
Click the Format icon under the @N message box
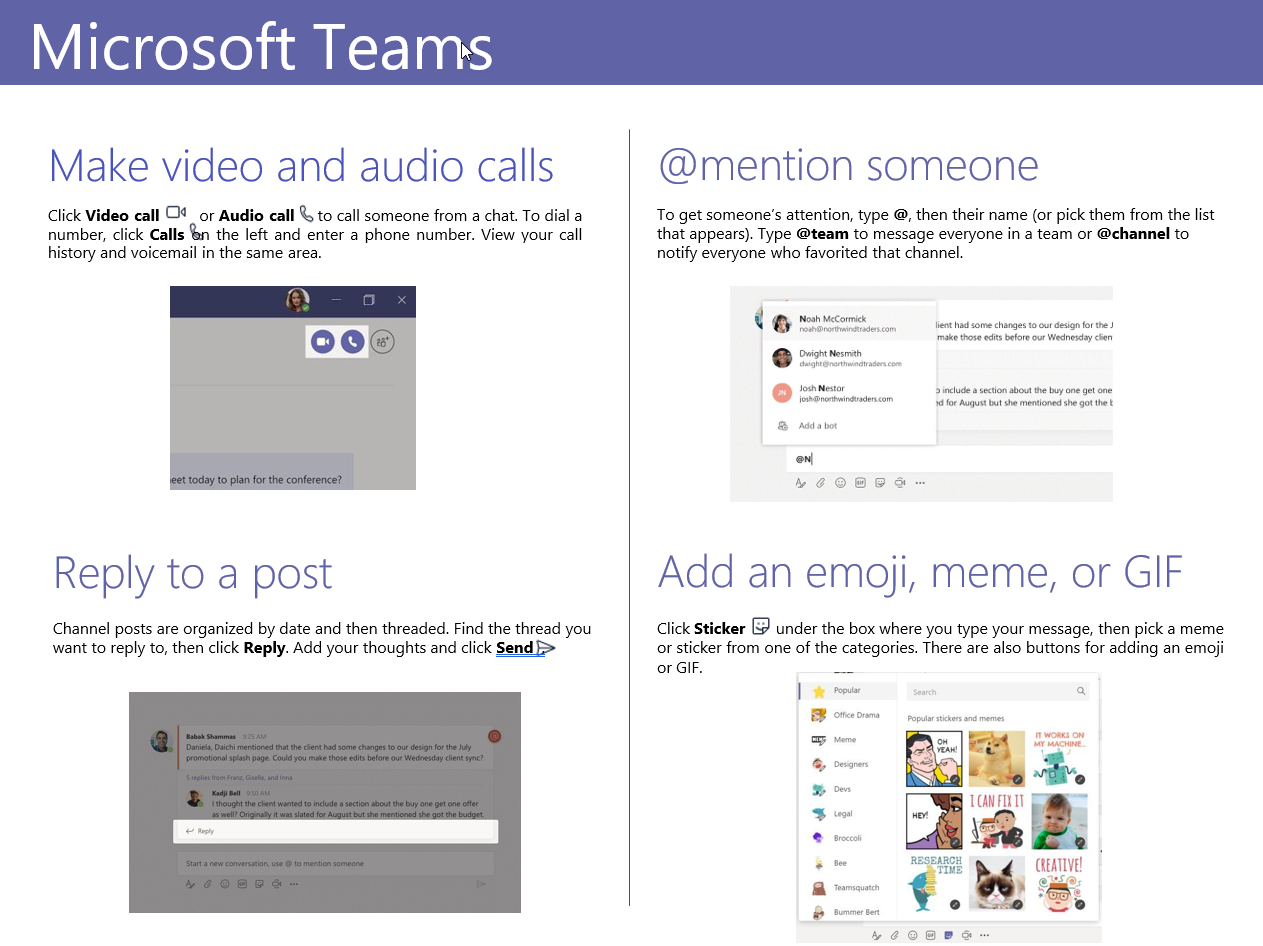[800, 482]
